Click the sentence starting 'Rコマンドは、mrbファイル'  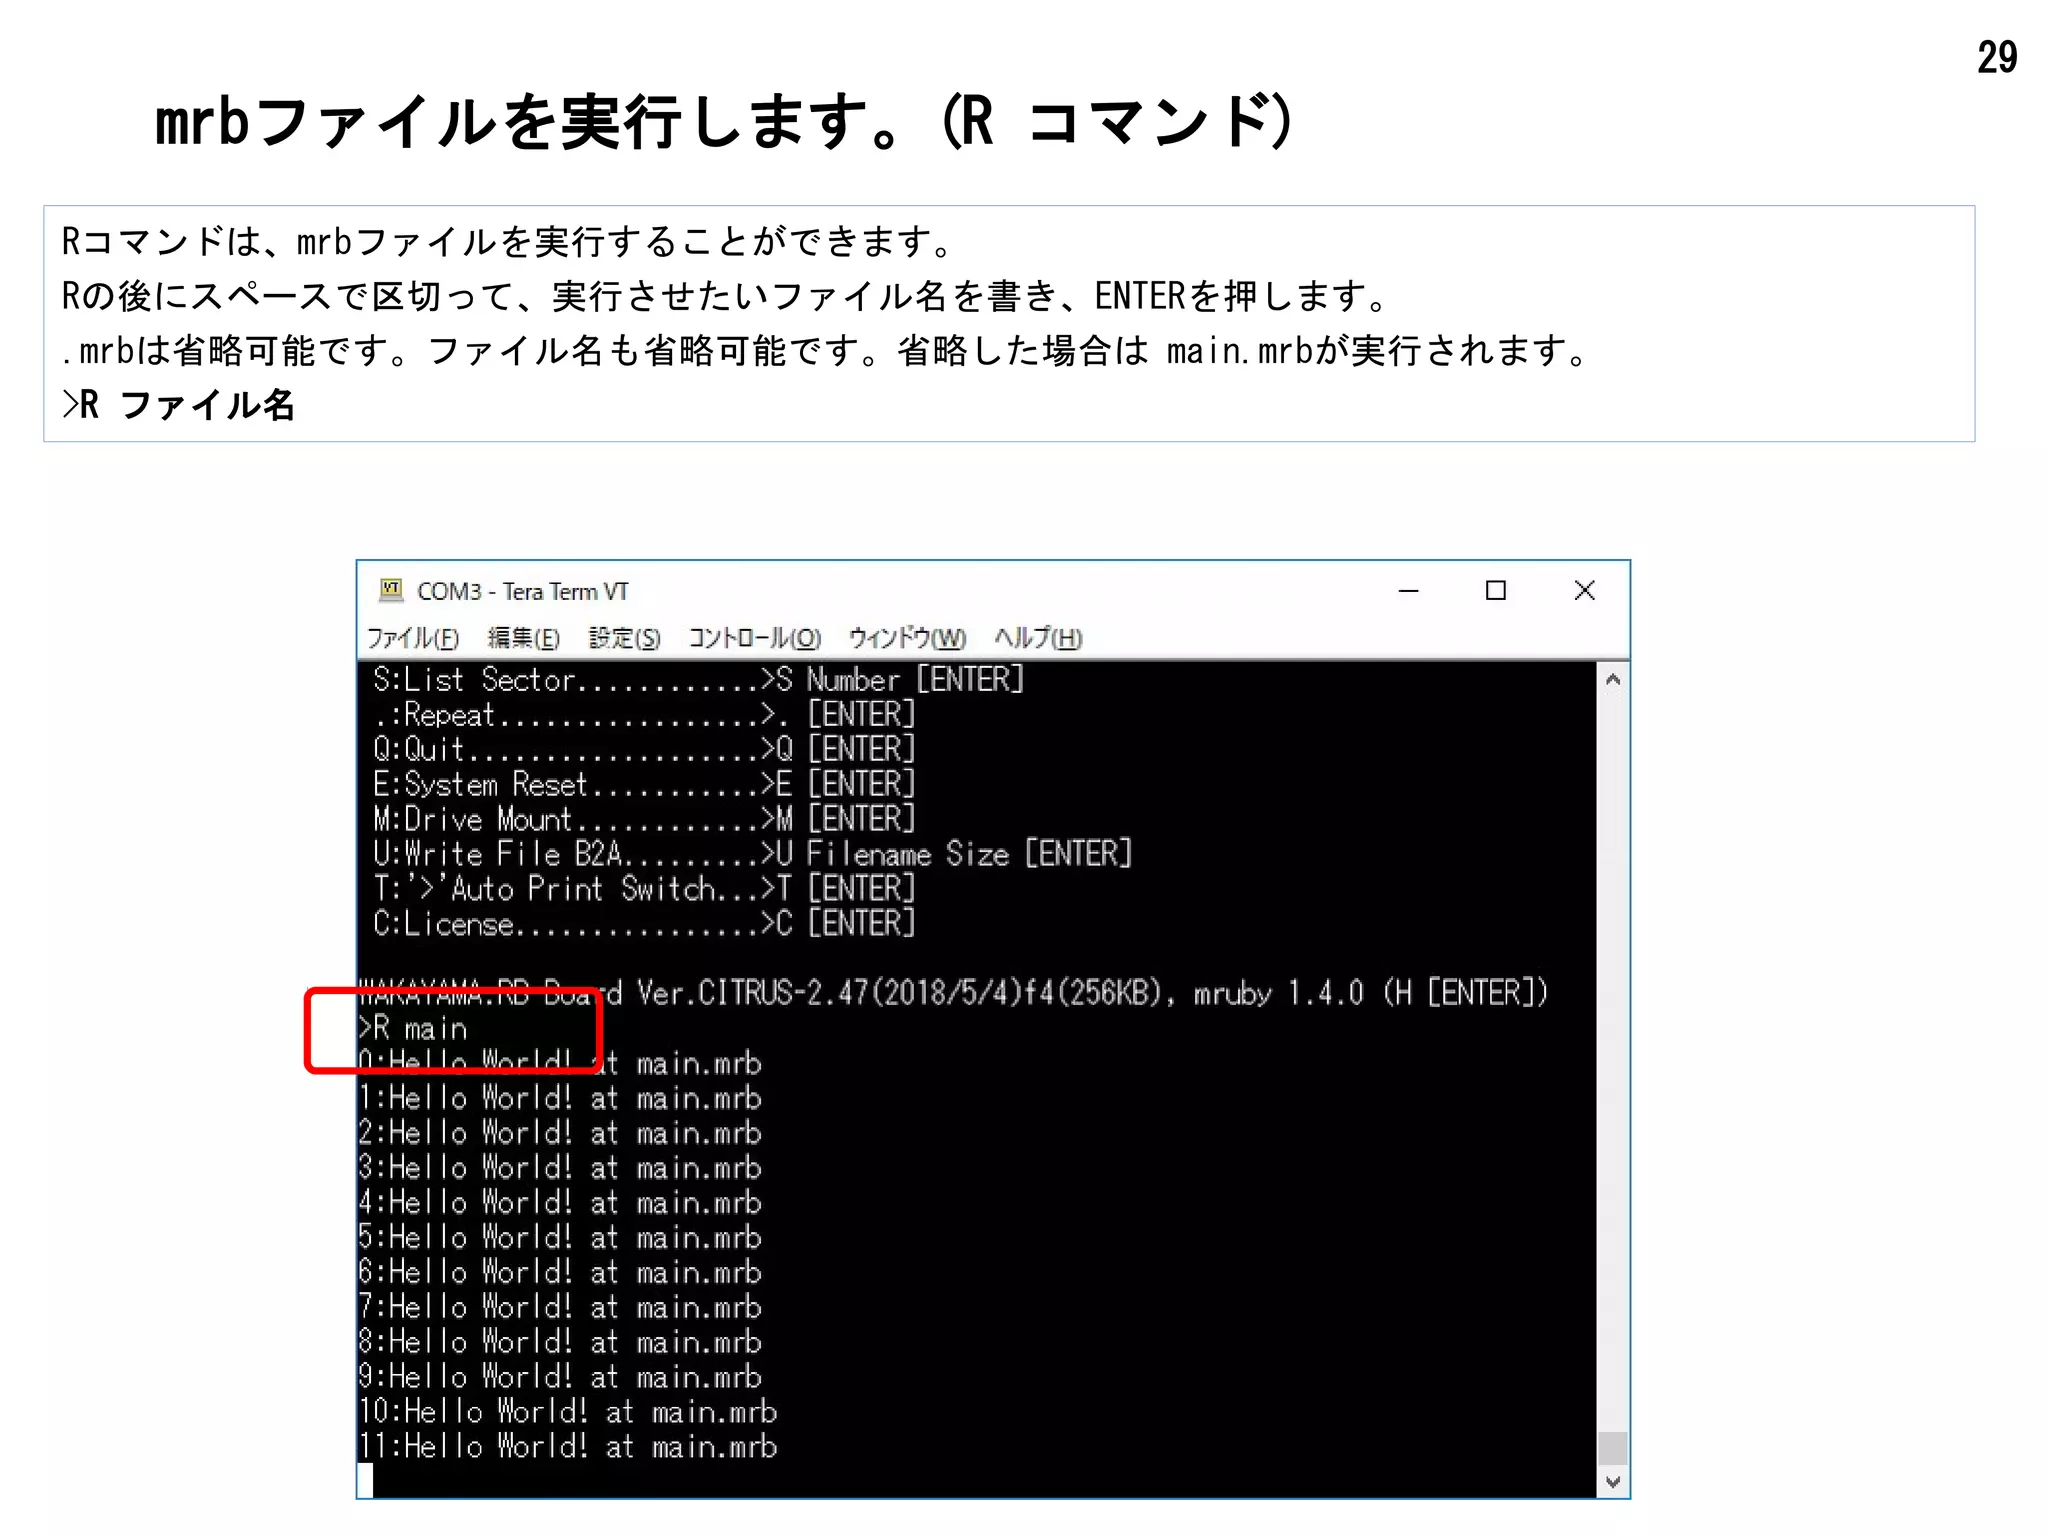[x=508, y=241]
